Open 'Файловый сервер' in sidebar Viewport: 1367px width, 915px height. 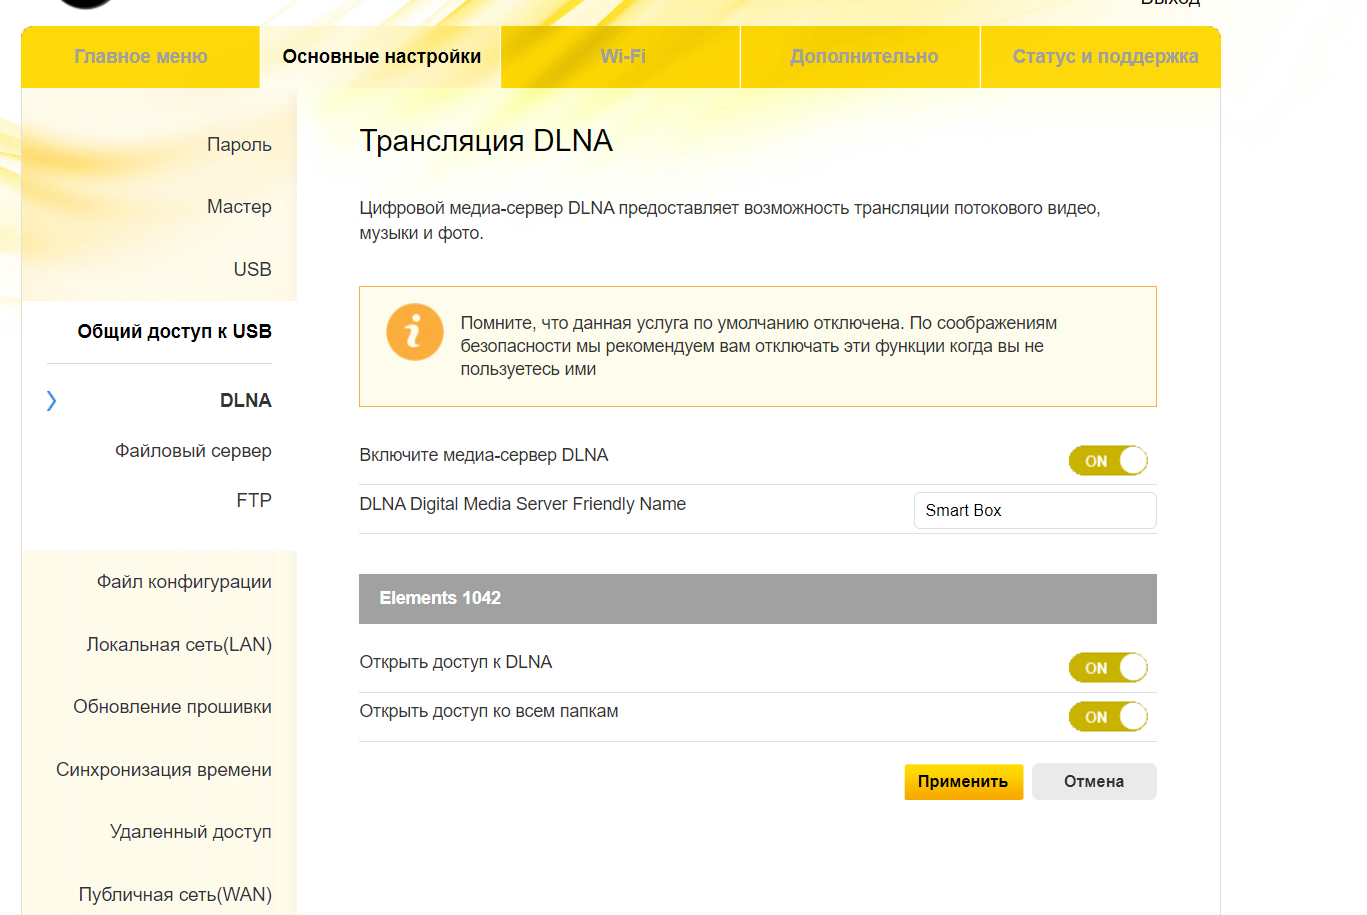point(193,451)
